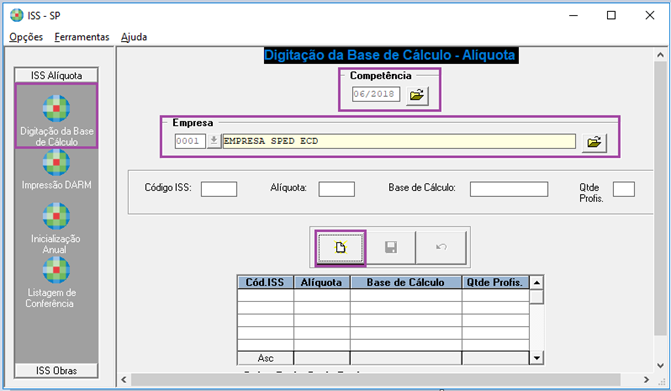Click the Empresa code 0001 field
671x391 pixels.
(x=190, y=141)
